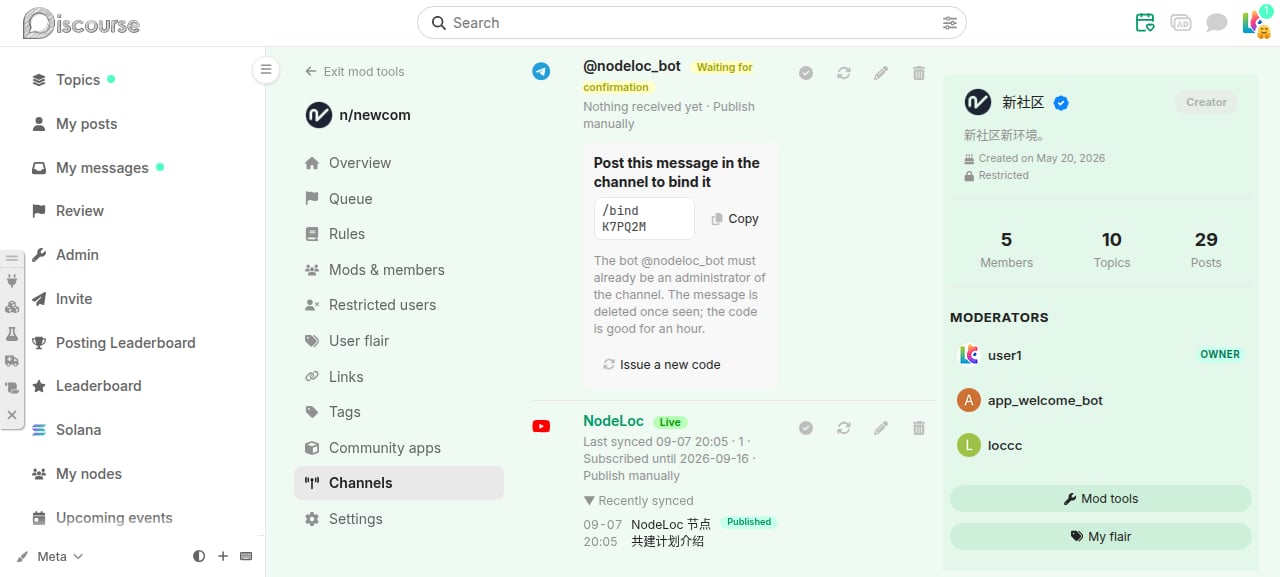1280x577 pixels.
Task: Click cubes icon in floating side toolbar
Action: tap(12, 307)
